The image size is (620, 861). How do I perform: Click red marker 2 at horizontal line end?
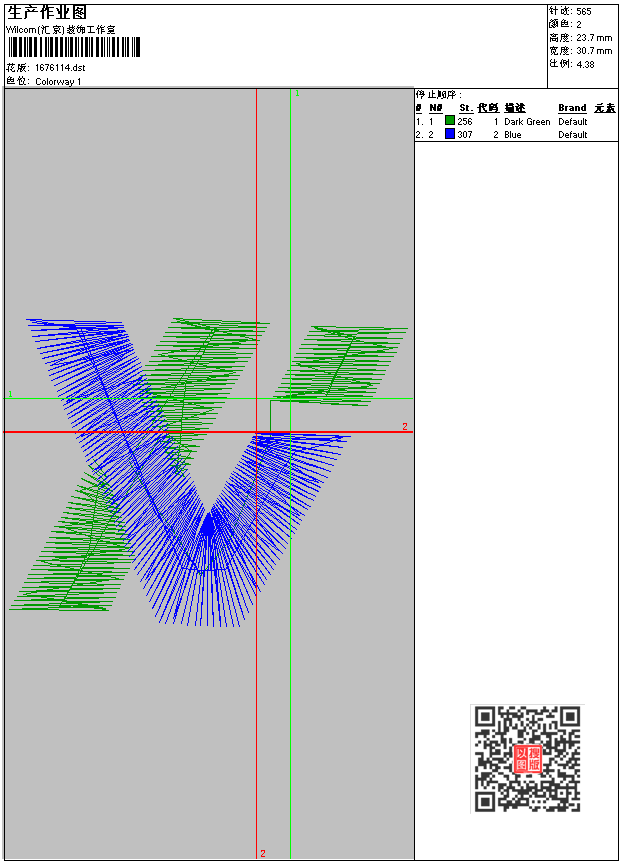click(405, 426)
